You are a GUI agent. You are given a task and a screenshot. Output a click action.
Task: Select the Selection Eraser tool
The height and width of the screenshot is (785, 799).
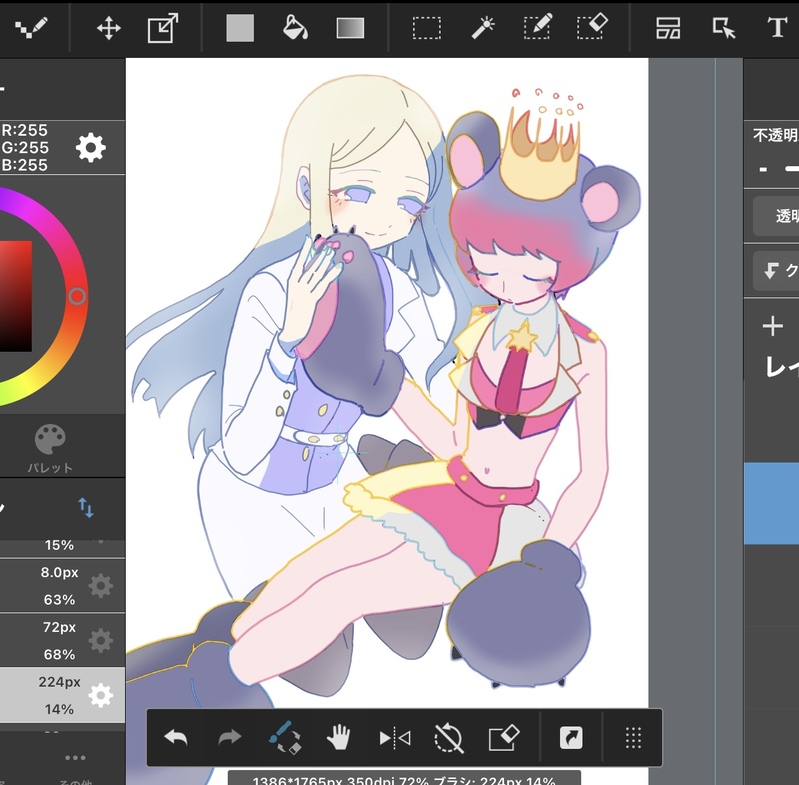(x=593, y=27)
